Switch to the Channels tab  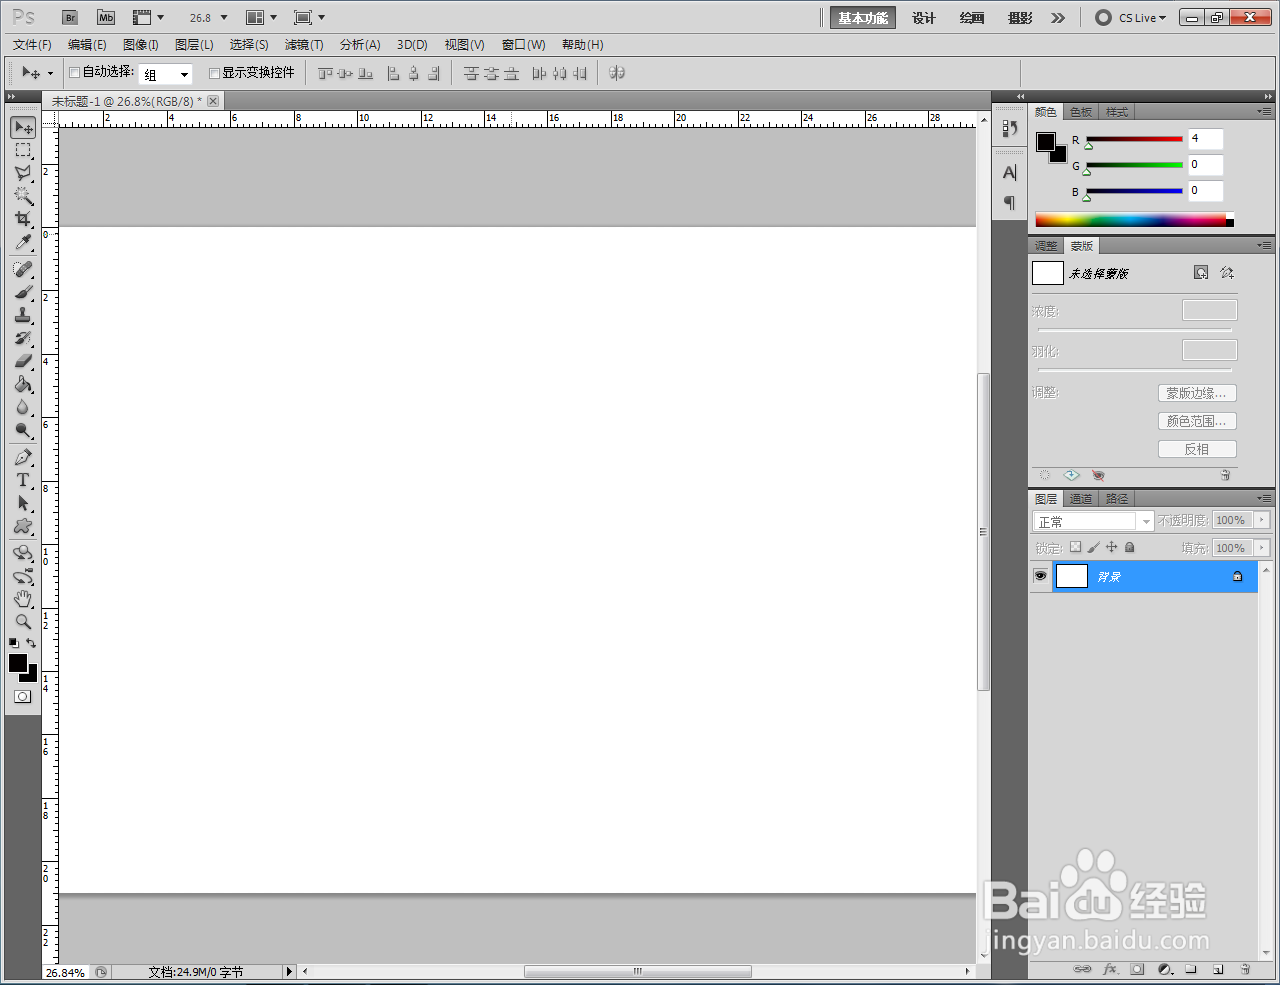(x=1081, y=499)
